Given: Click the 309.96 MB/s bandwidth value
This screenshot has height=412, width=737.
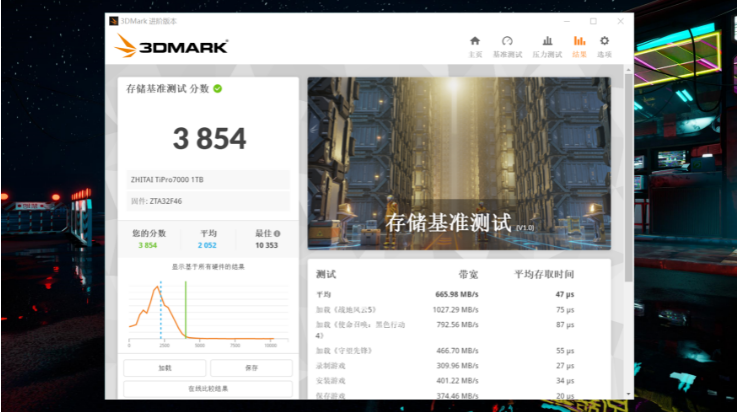Looking at the screenshot, I should tap(457, 365).
